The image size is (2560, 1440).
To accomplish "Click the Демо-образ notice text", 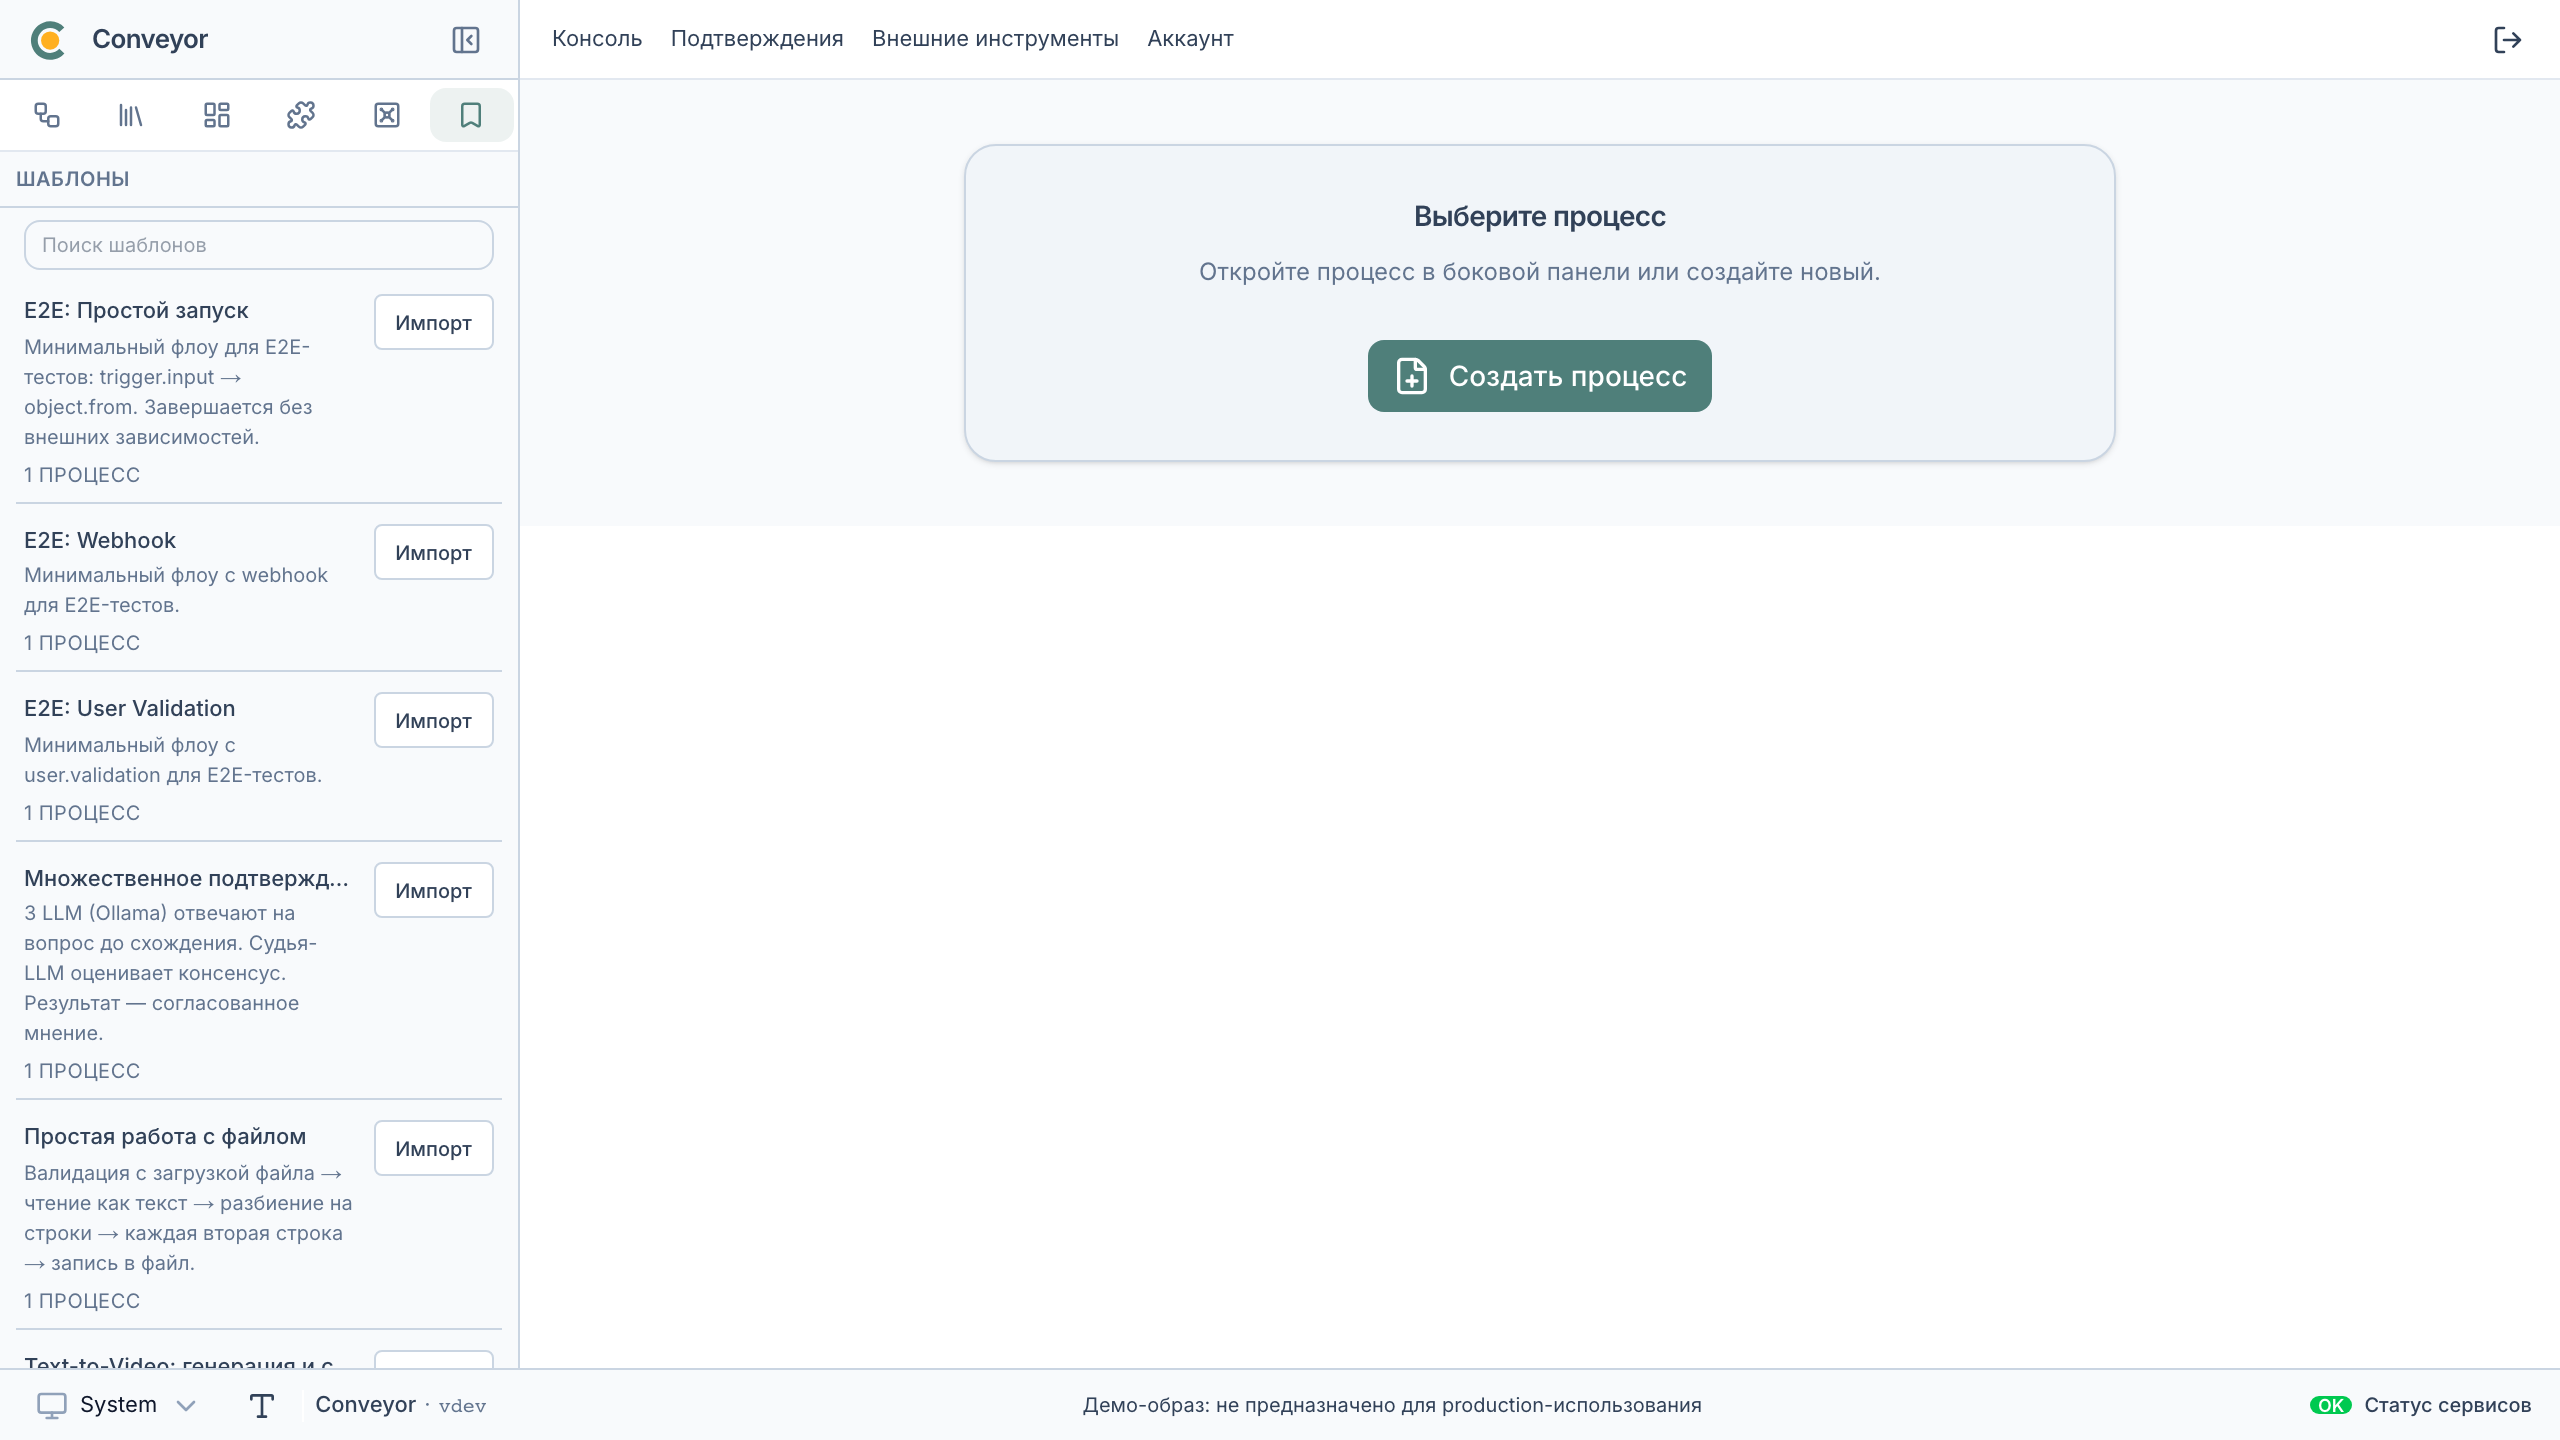I will (1392, 1405).
